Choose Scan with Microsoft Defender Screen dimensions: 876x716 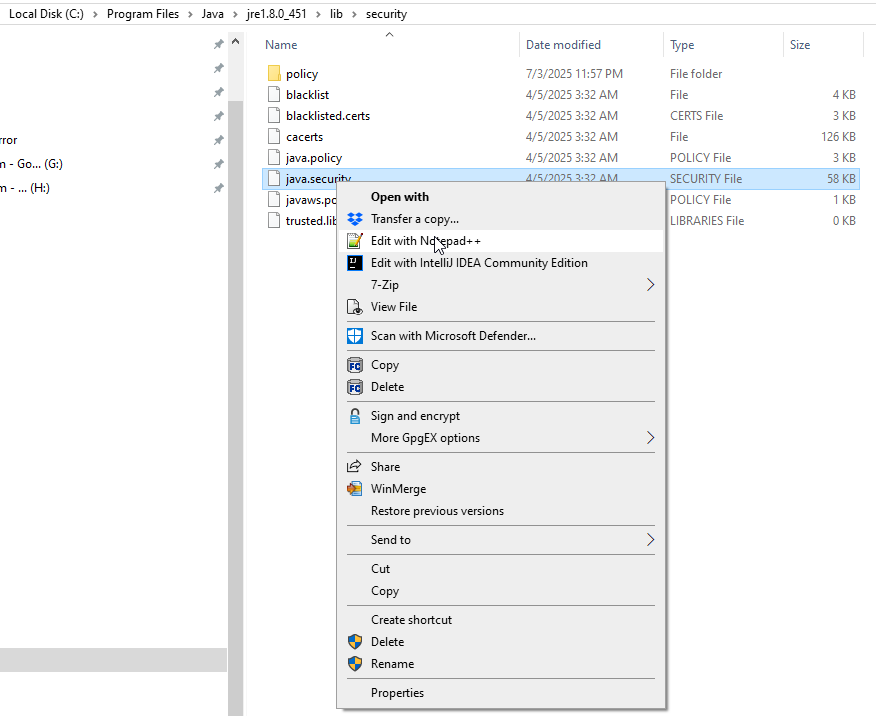pyautogui.click(x=501, y=336)
